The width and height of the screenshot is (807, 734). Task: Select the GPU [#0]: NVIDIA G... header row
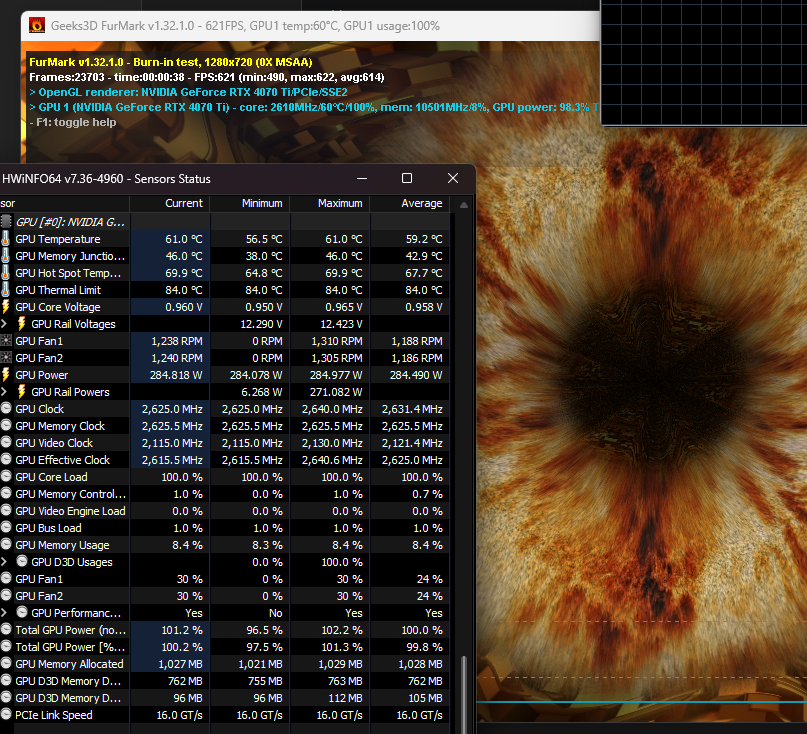pyautogui.click(x=225, y=222)
